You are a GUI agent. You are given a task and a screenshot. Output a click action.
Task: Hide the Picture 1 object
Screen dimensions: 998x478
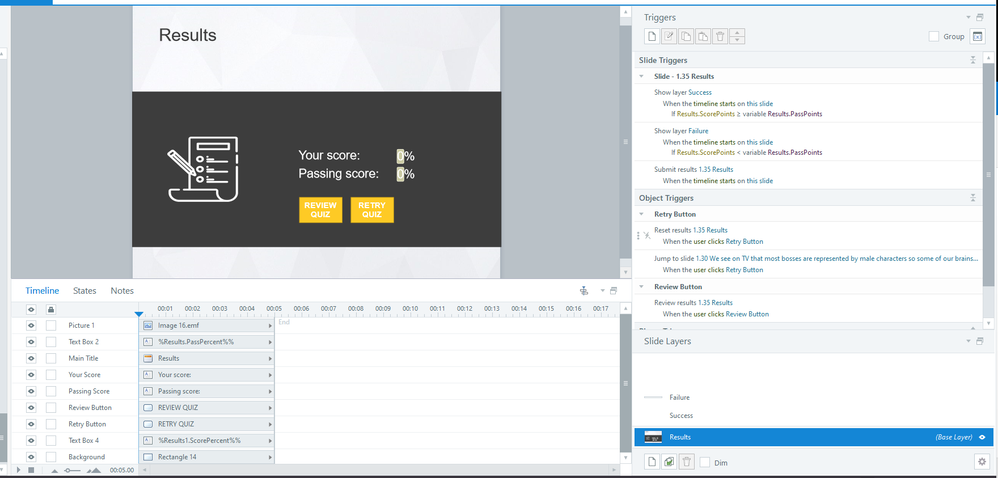[30, 325]
